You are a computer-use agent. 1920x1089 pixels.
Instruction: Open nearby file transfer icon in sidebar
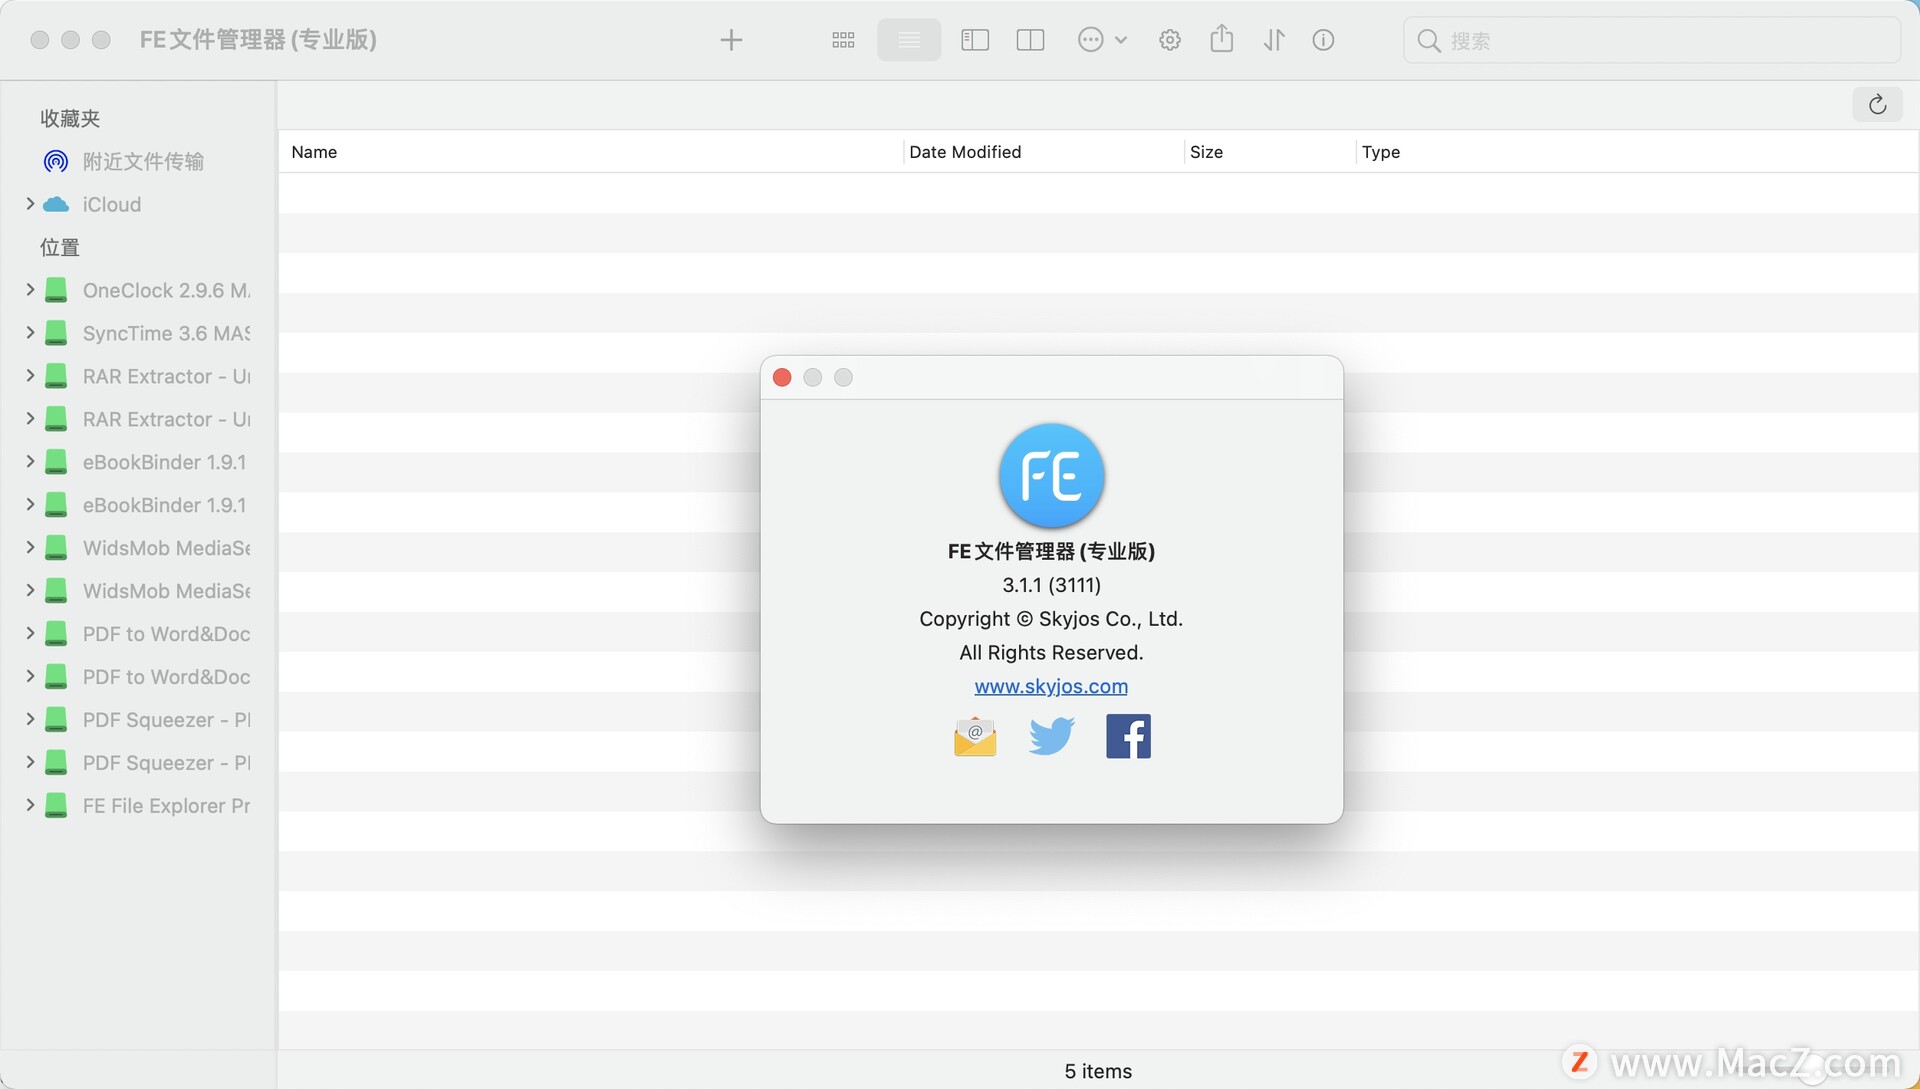[56, 161]
